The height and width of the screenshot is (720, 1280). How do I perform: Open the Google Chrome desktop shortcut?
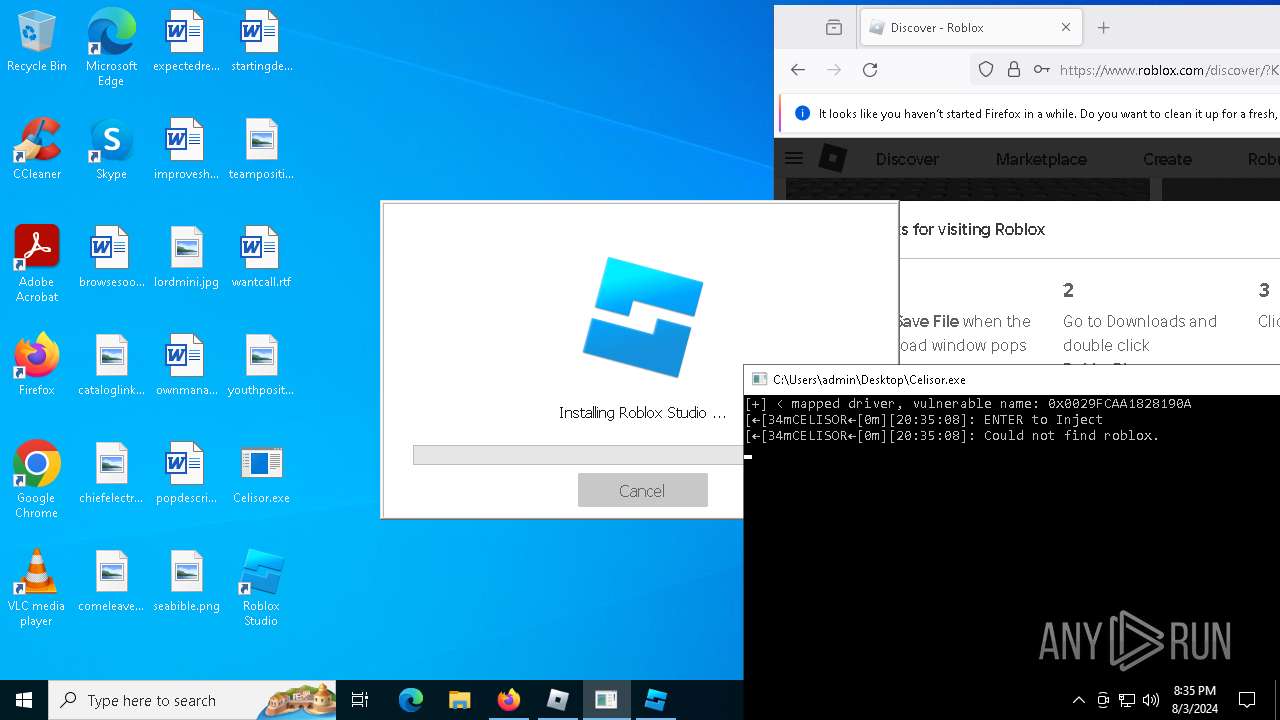pyautogui.click(x=37, y=480)
